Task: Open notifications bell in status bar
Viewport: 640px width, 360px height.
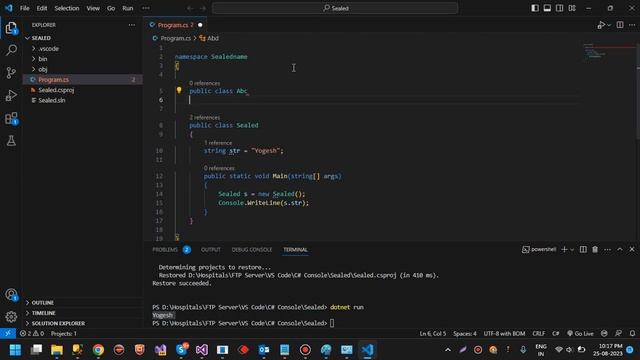Action: 632,333
